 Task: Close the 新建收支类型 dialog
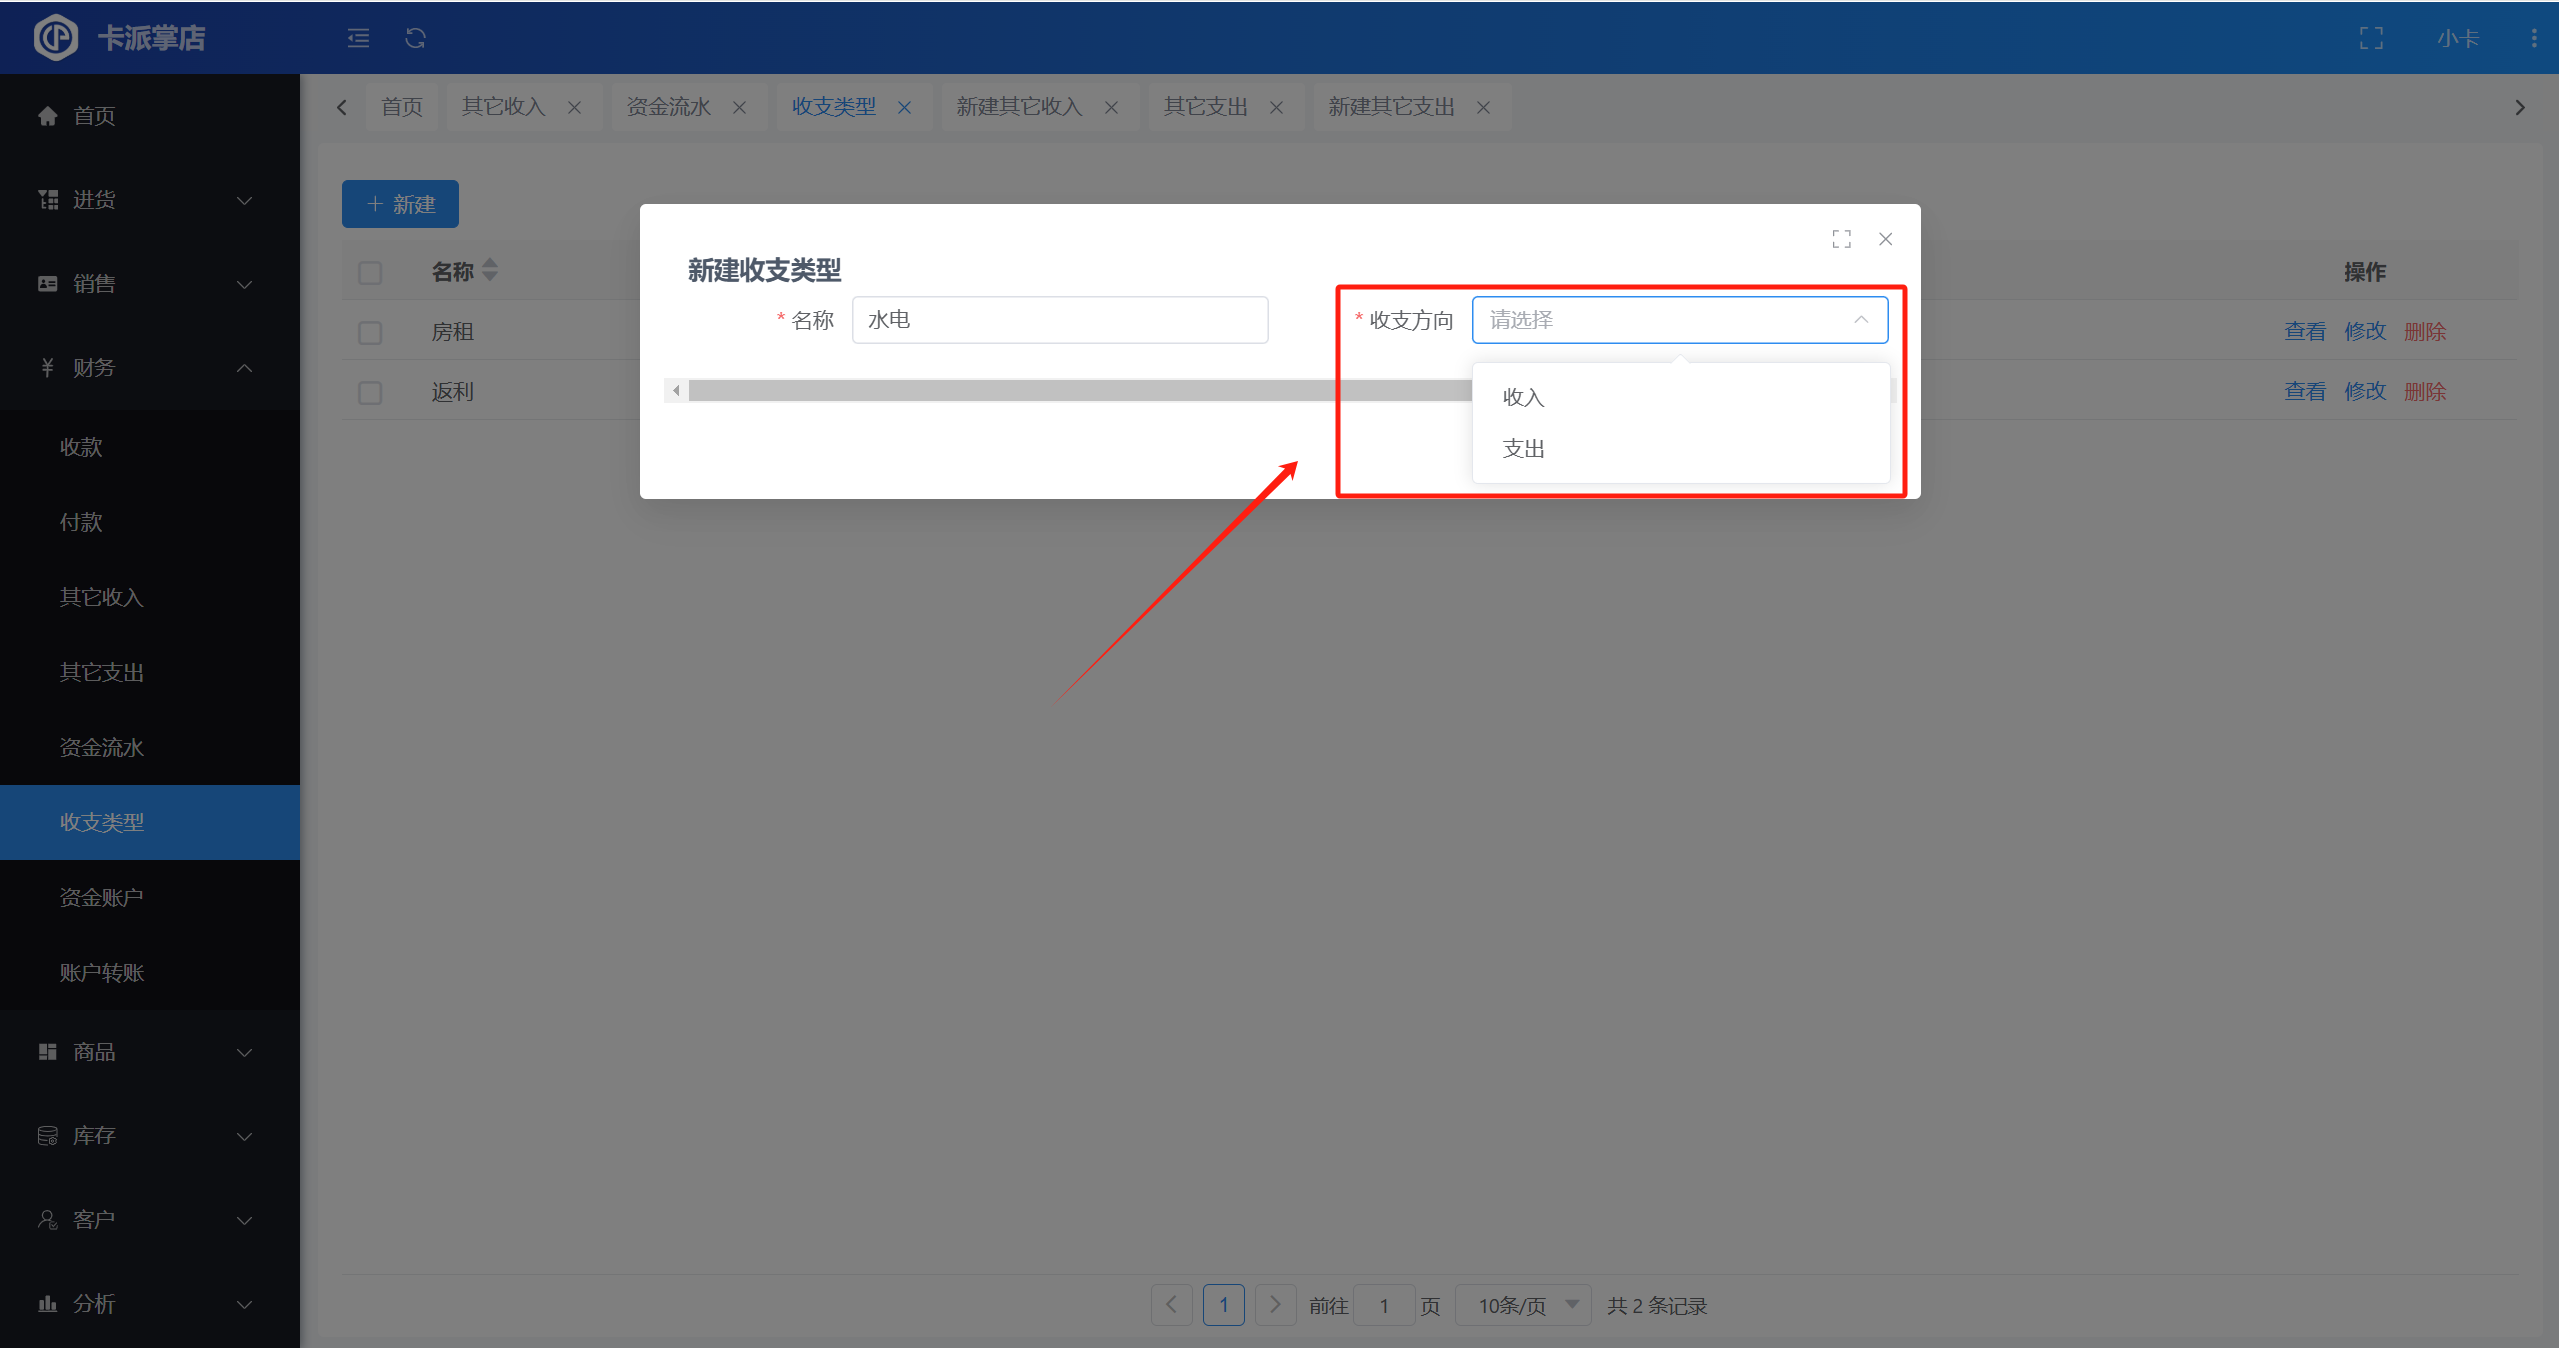tap(1885, 239)
